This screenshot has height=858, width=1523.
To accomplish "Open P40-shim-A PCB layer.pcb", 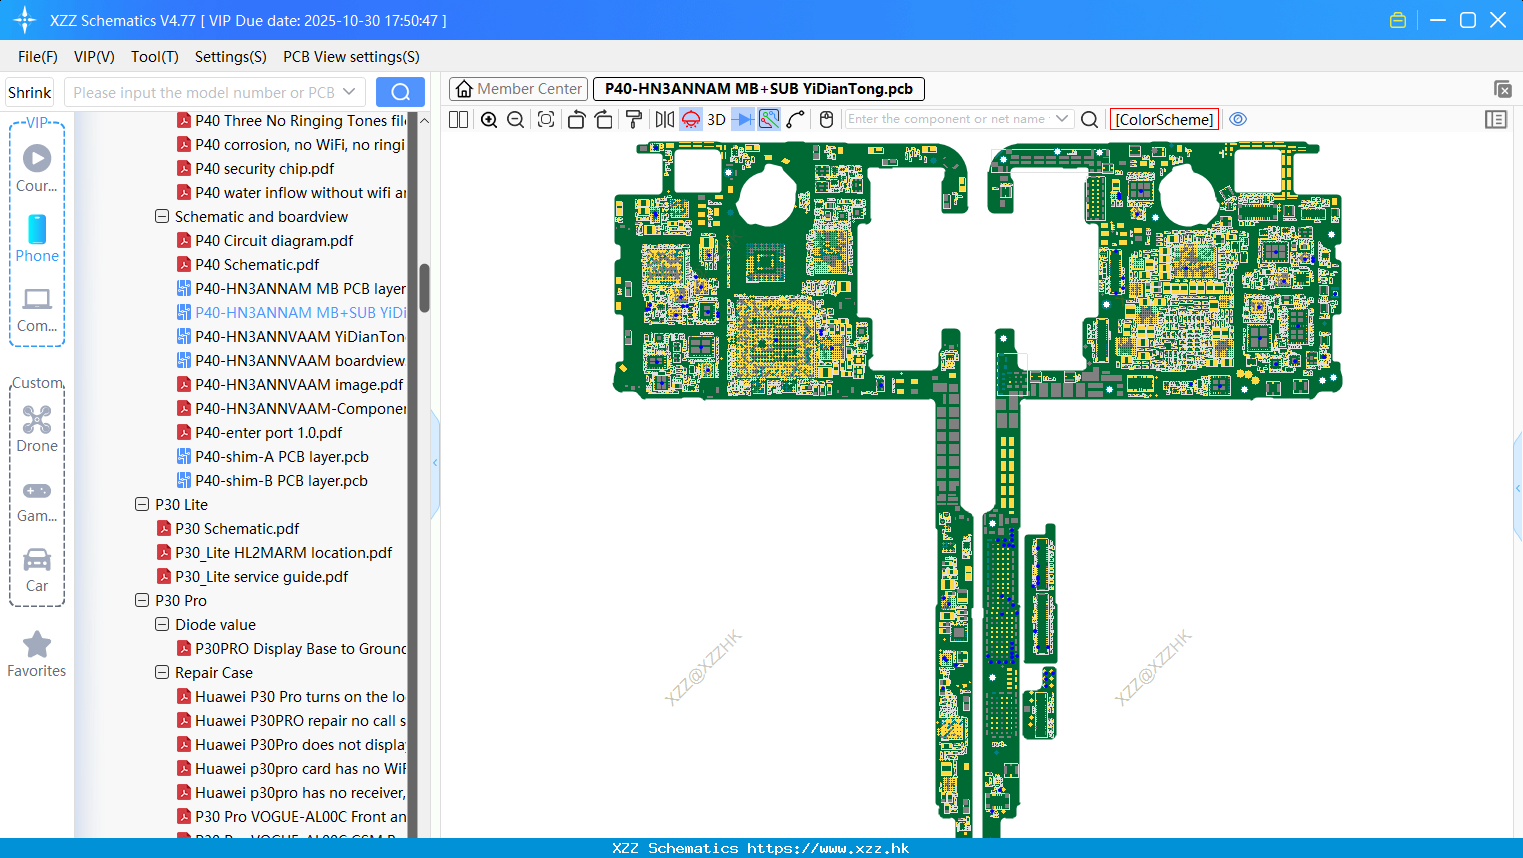I will [282, 456].
